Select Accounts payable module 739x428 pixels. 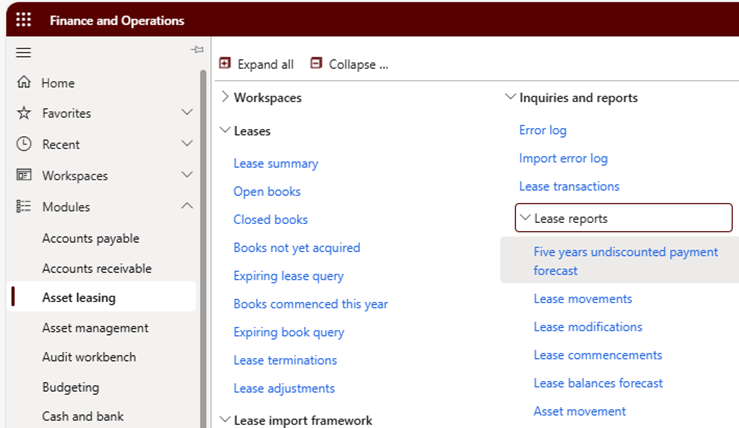pos(90,238)
